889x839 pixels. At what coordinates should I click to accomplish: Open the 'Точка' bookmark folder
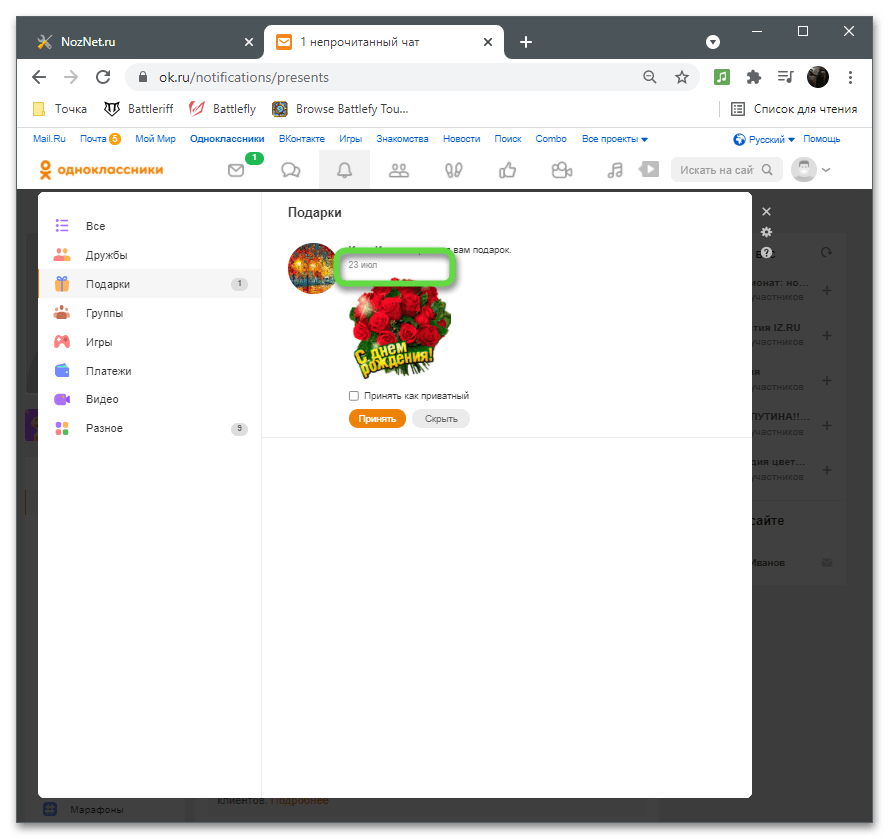click(x=60, y=109)
